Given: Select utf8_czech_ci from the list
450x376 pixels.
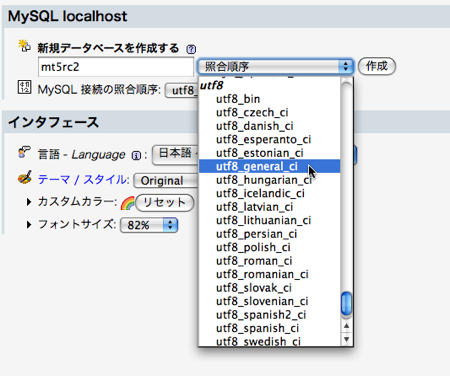Looking at the screenshot, I should (269, 112).
